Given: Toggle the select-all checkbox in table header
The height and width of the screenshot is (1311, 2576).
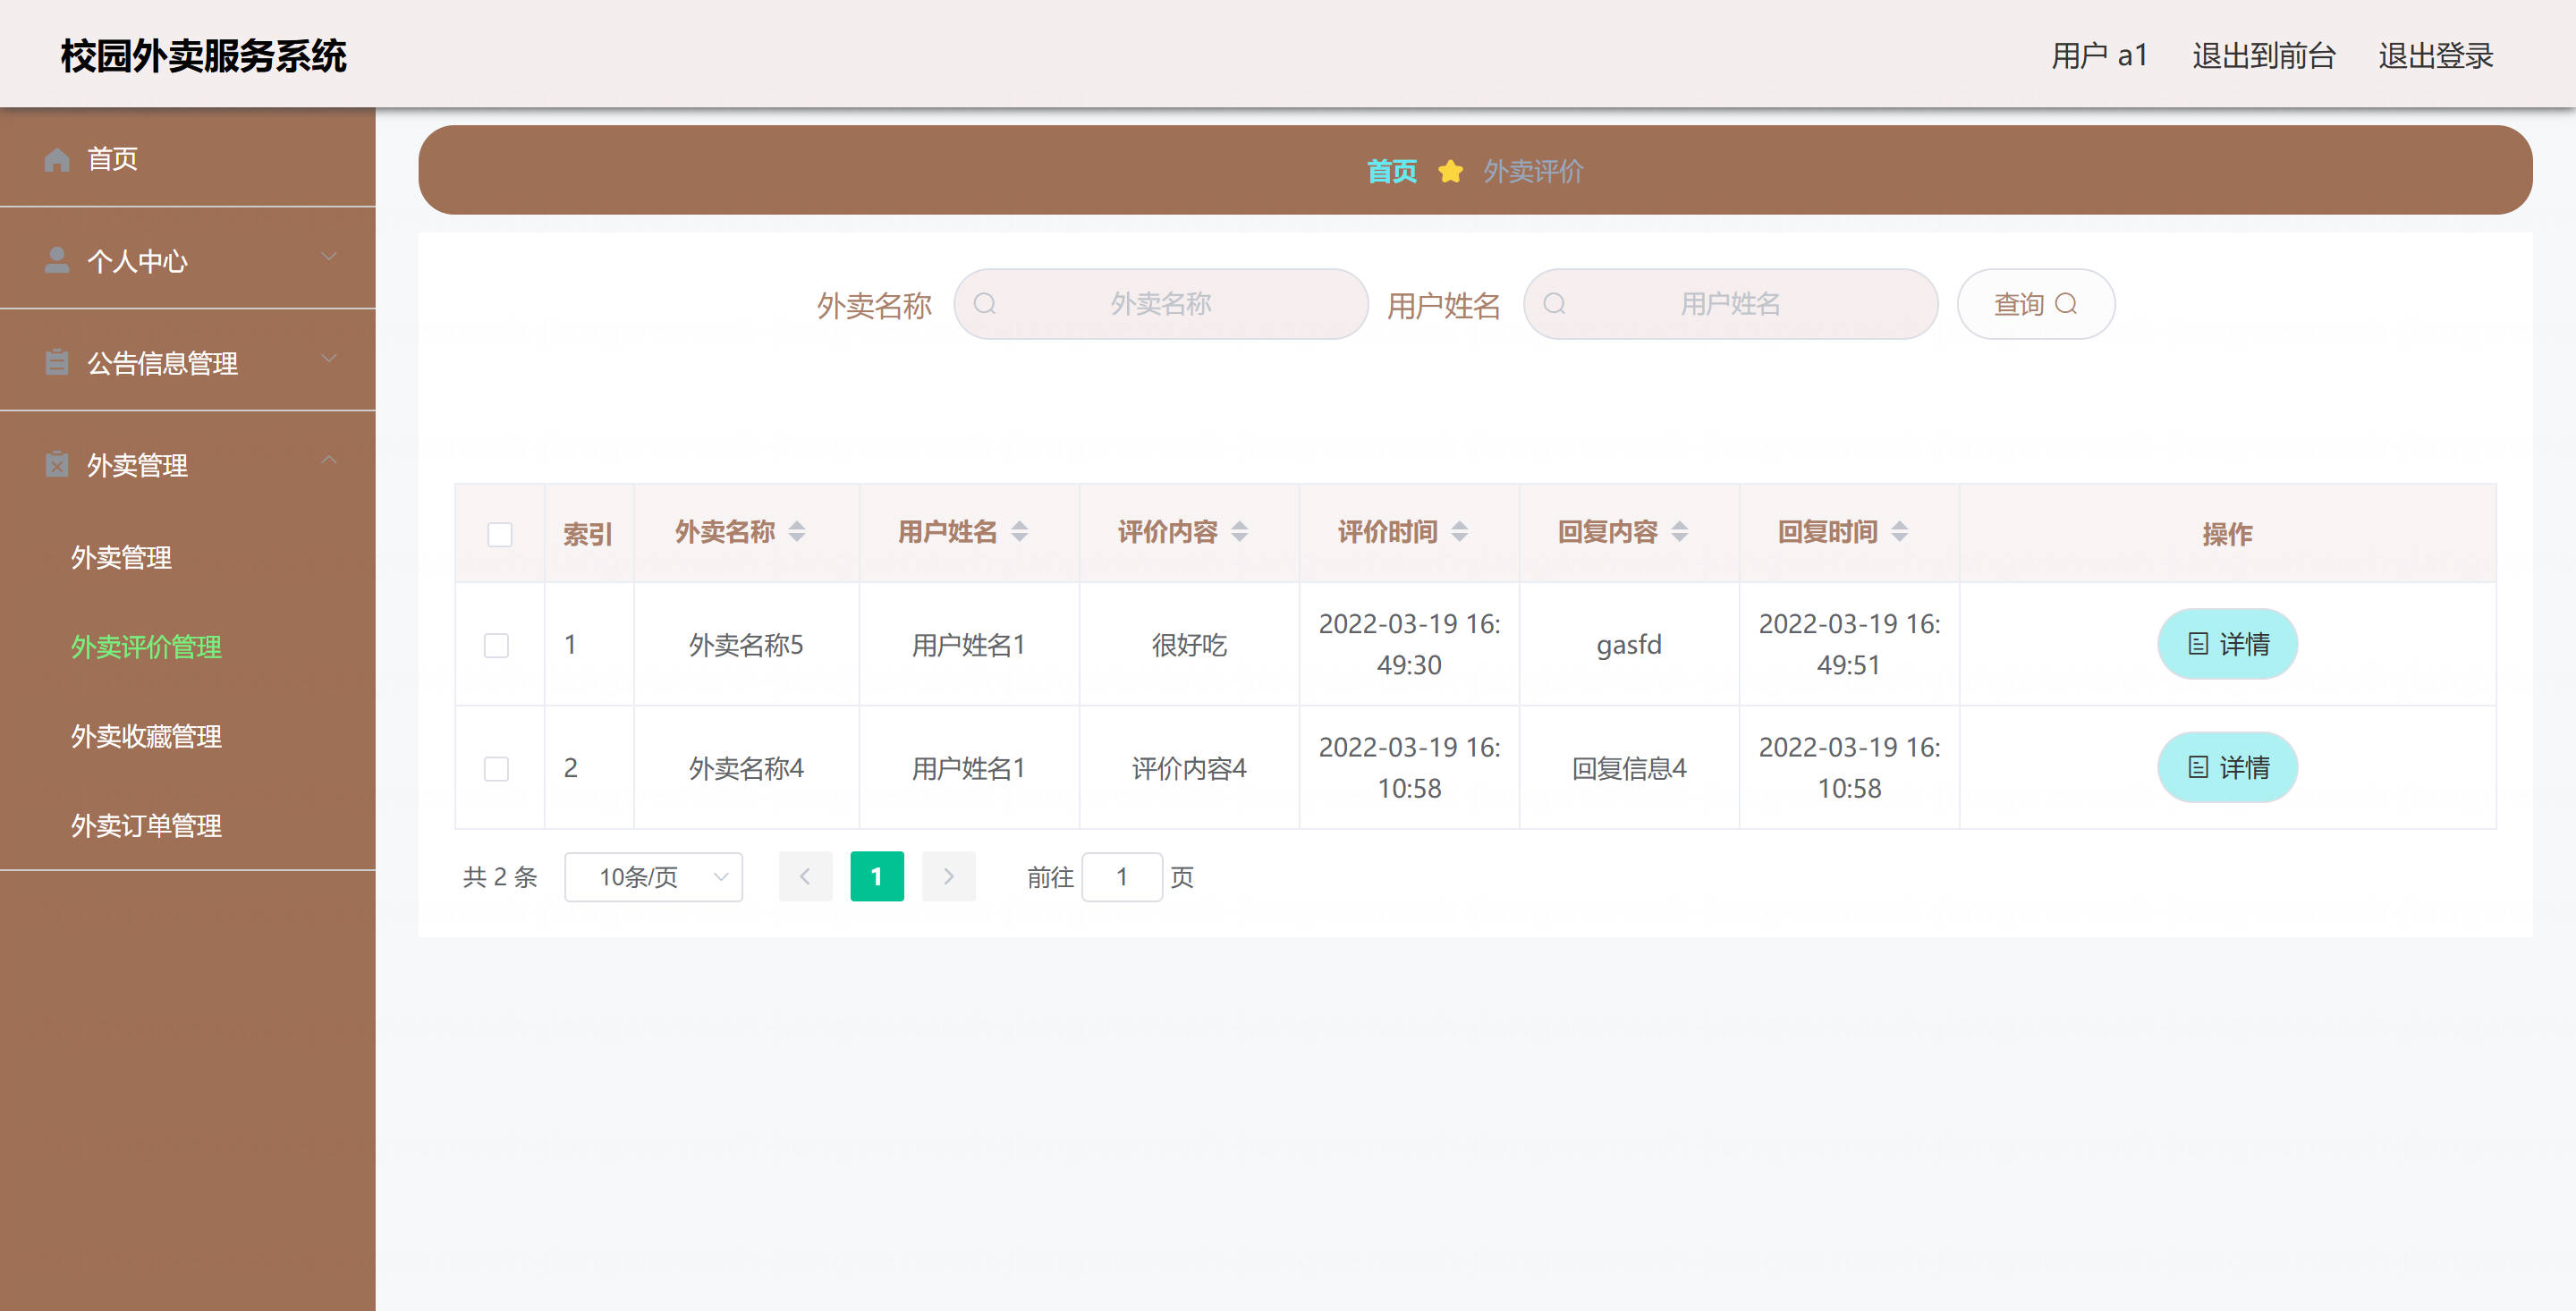Looking at the screenshot, I should point(500,534).
